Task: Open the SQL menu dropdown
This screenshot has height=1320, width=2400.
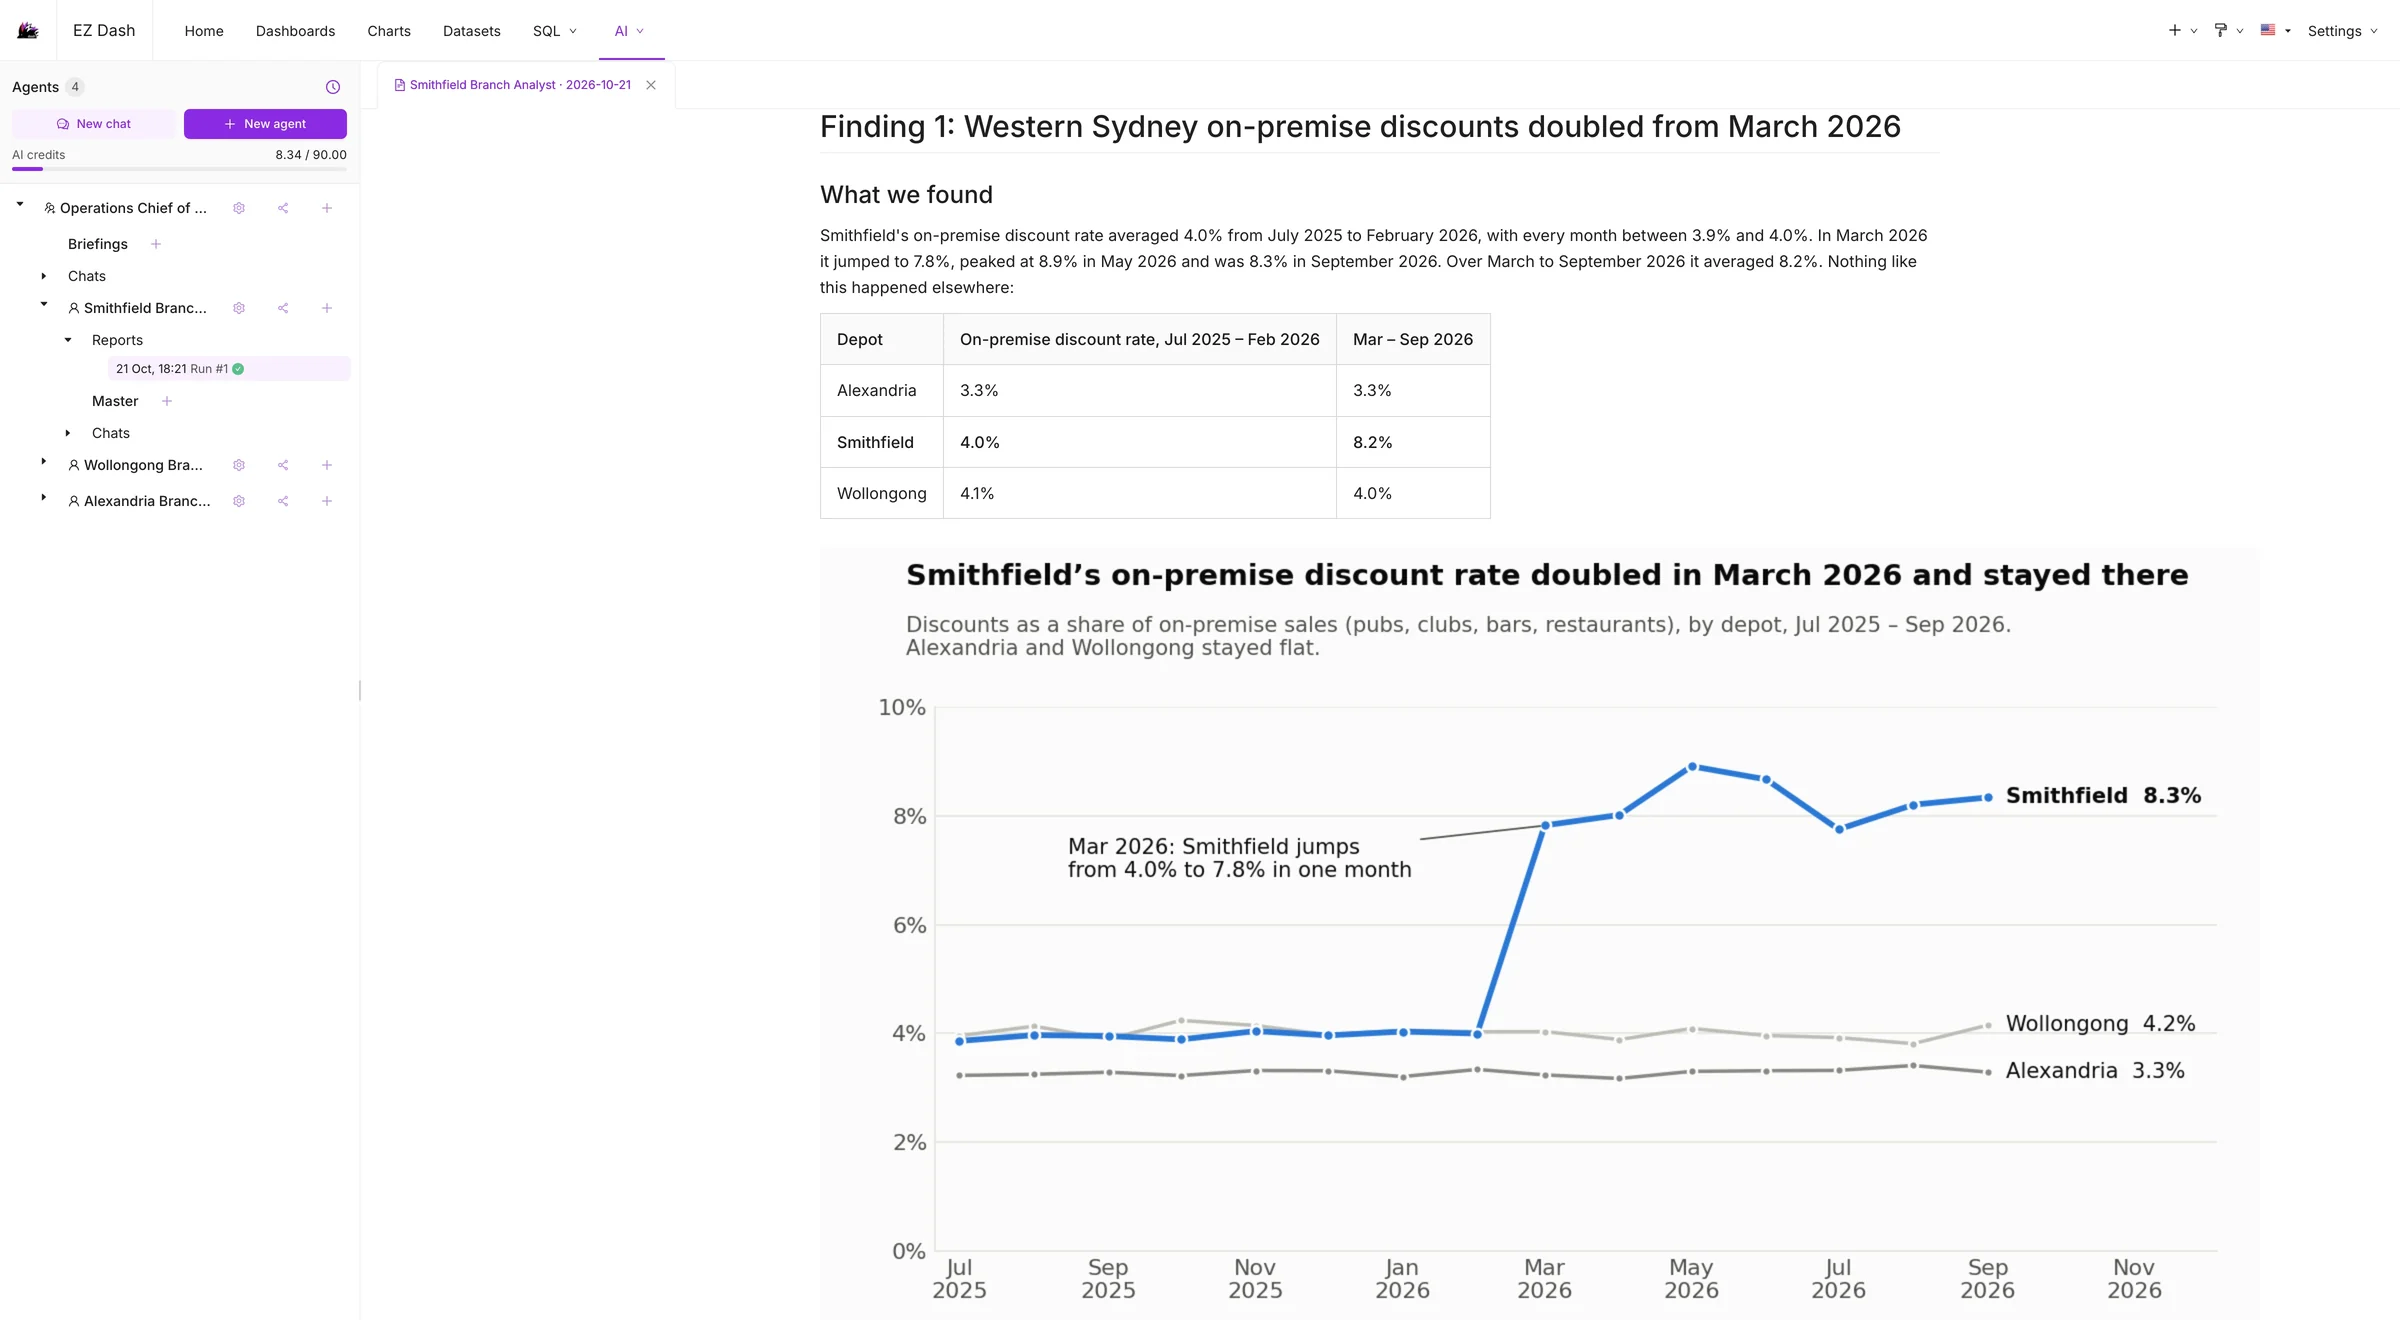Action: click(x=555, y=31)
